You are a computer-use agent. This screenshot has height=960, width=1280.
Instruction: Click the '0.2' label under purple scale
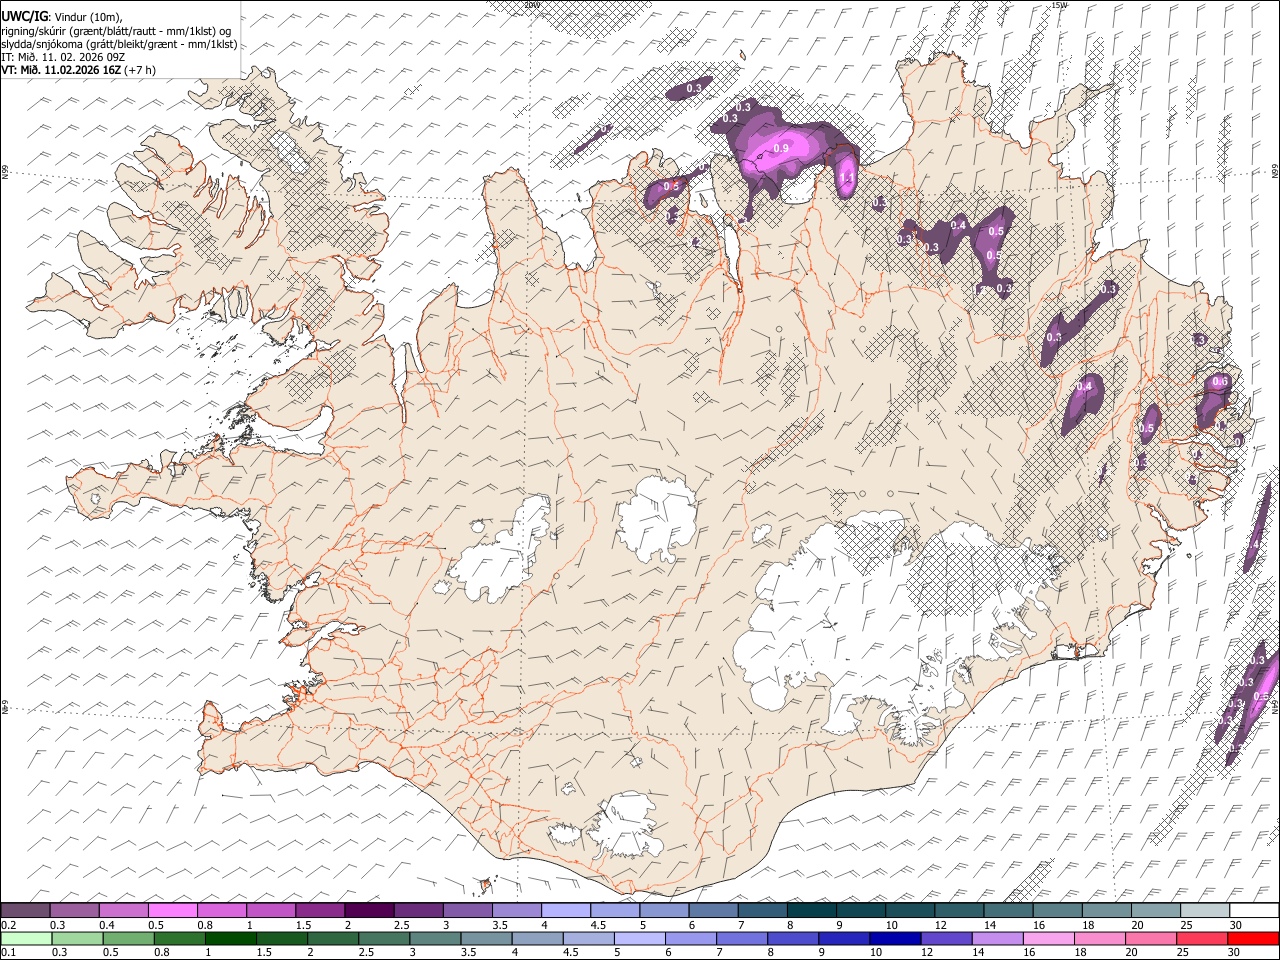coord(9,925)
